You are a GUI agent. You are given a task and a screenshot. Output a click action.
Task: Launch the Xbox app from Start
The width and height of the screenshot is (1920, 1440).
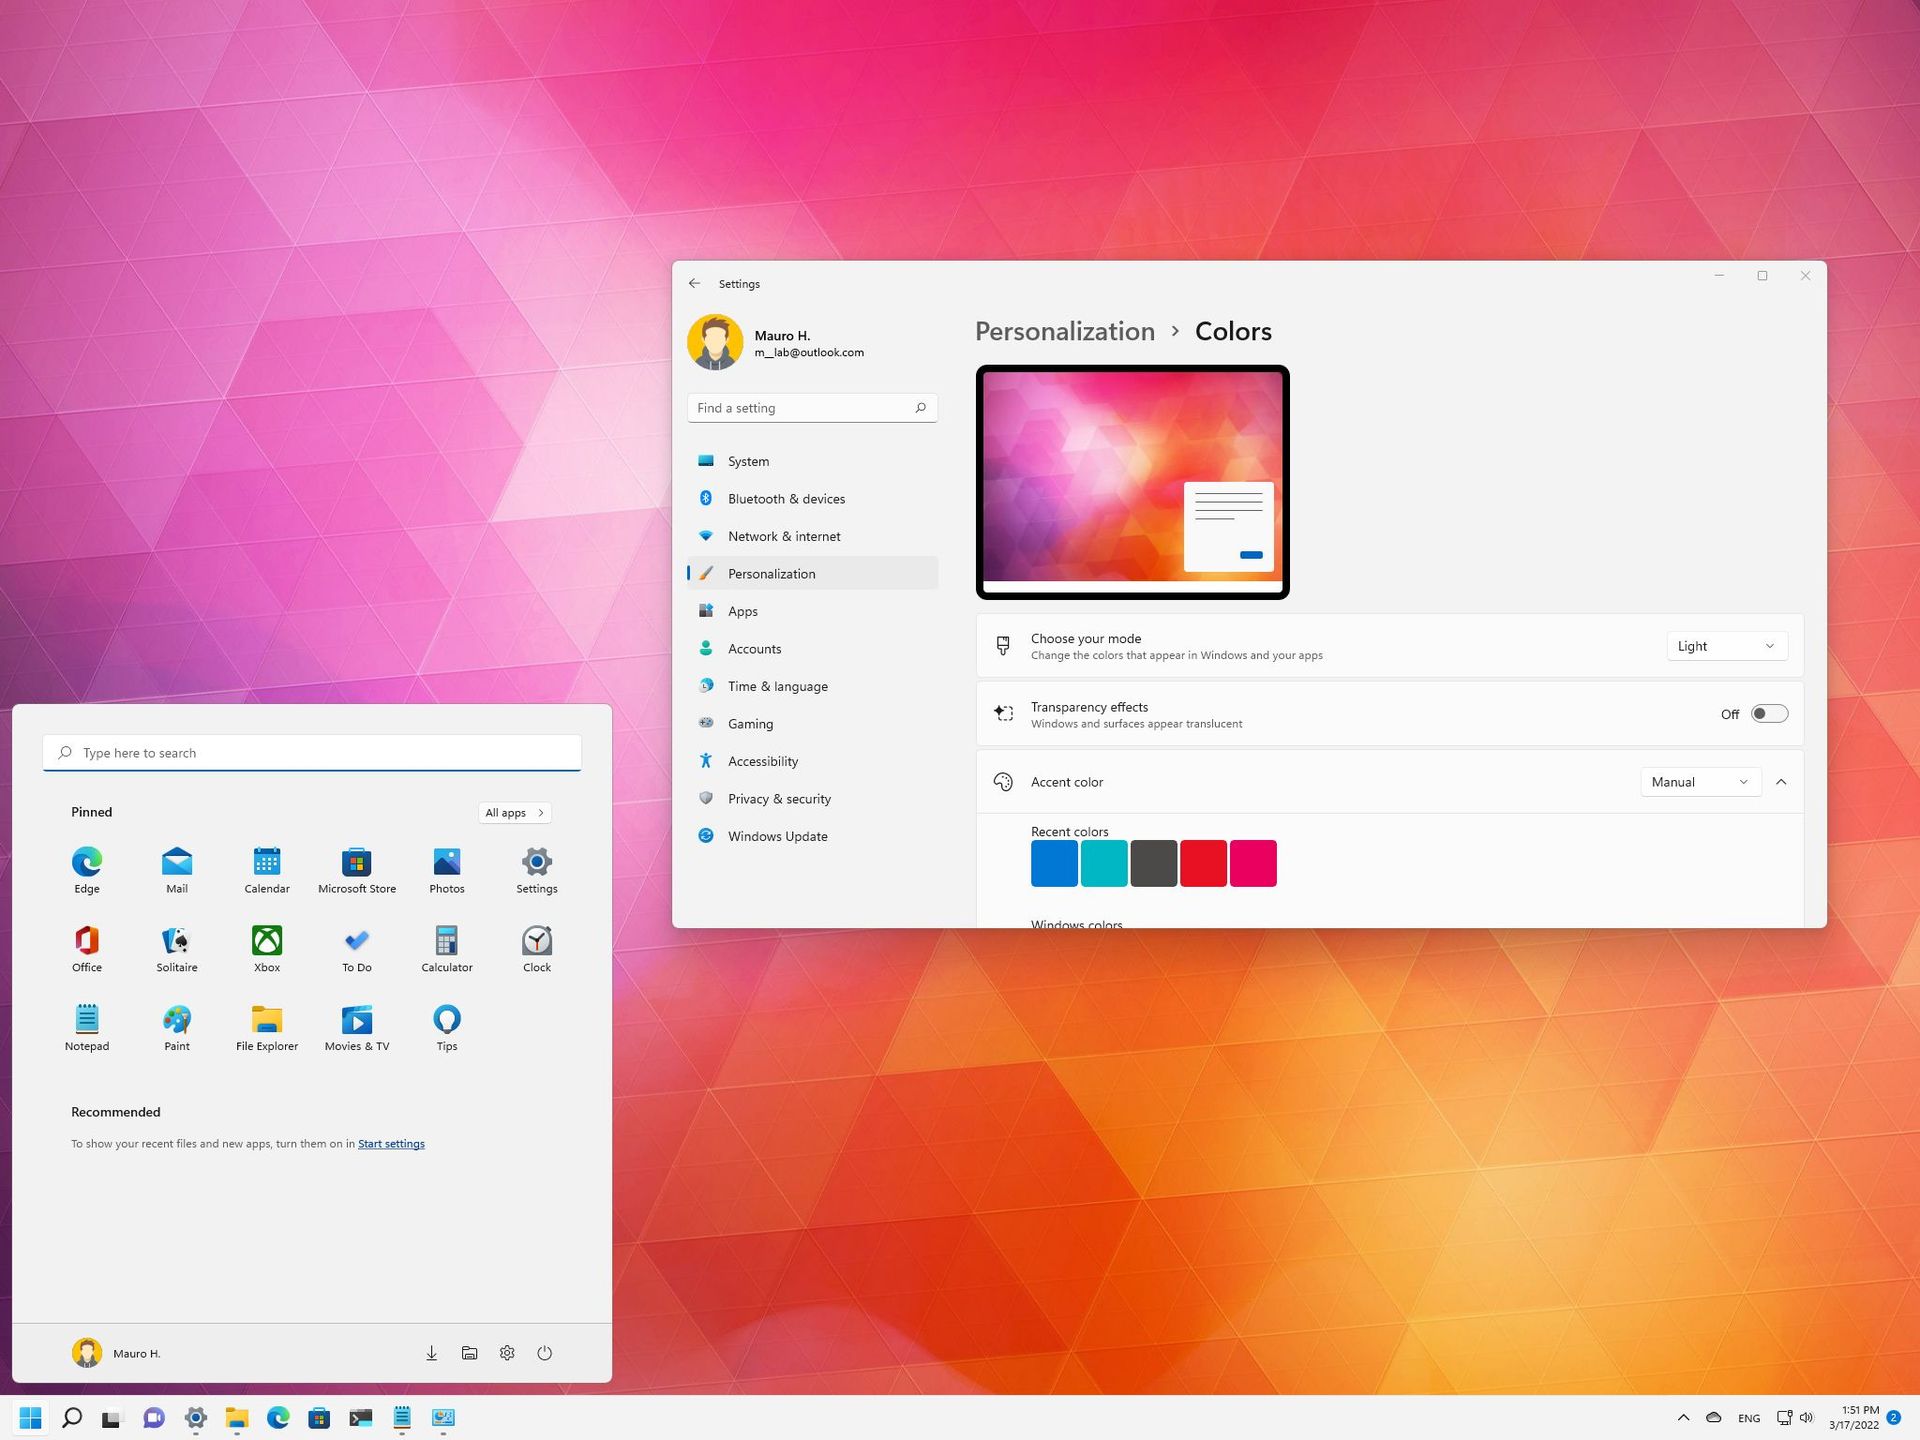point(266,940)
